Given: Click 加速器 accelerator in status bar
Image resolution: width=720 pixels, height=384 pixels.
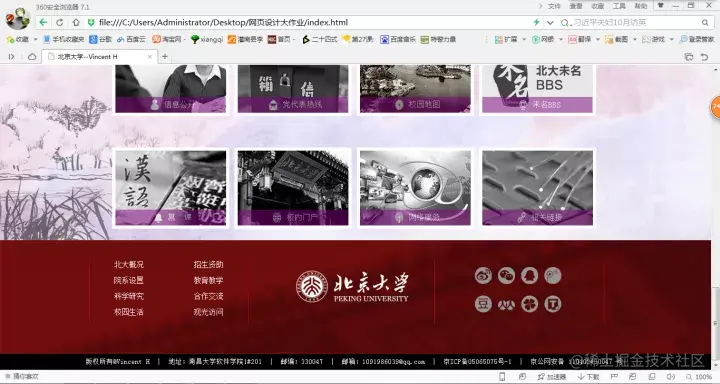Looking at the screenshot, I should tap(552, 377).
